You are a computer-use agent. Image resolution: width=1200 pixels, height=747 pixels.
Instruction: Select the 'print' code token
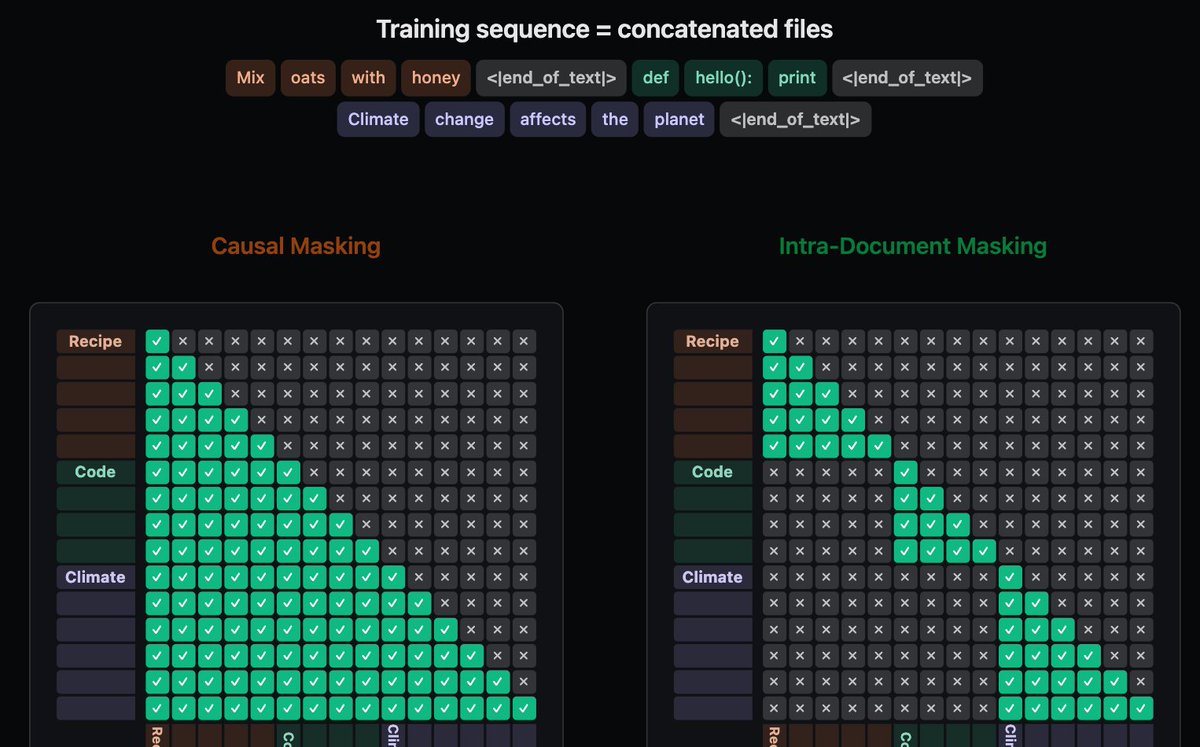(x=797, y=78)
